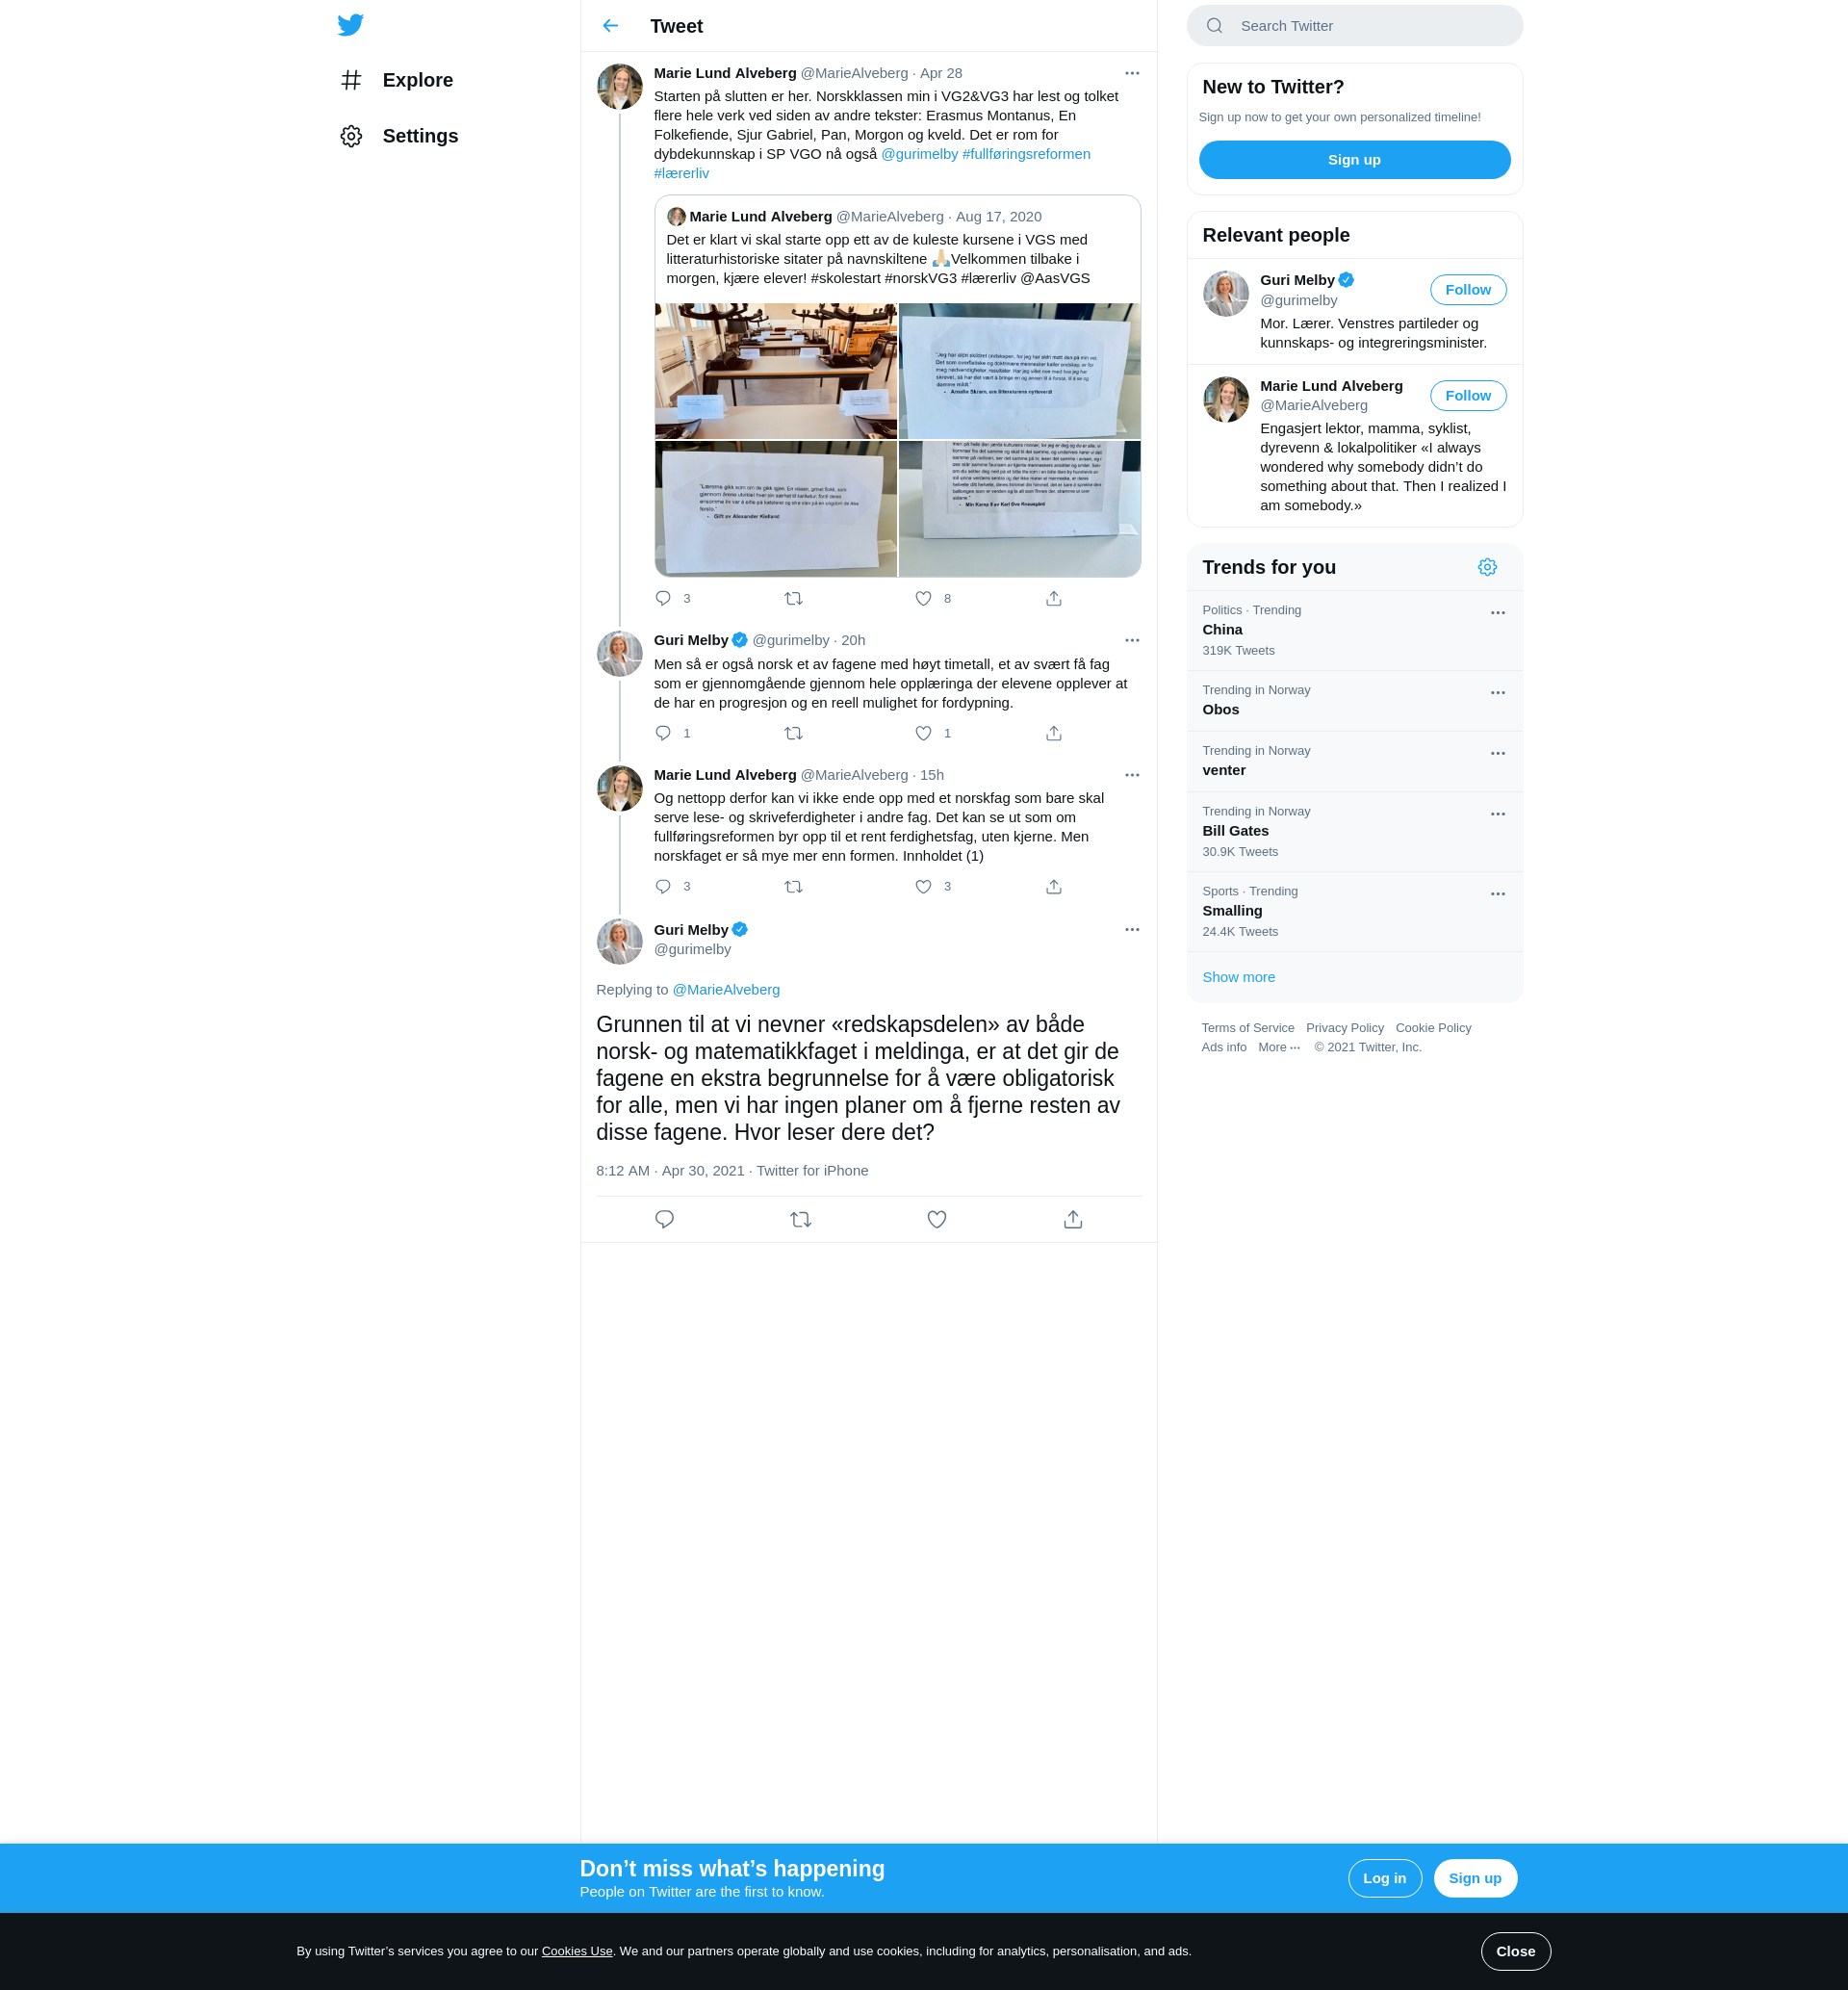
Task: Open the Cookies Use link
Action: click(x=577, y=1951)
